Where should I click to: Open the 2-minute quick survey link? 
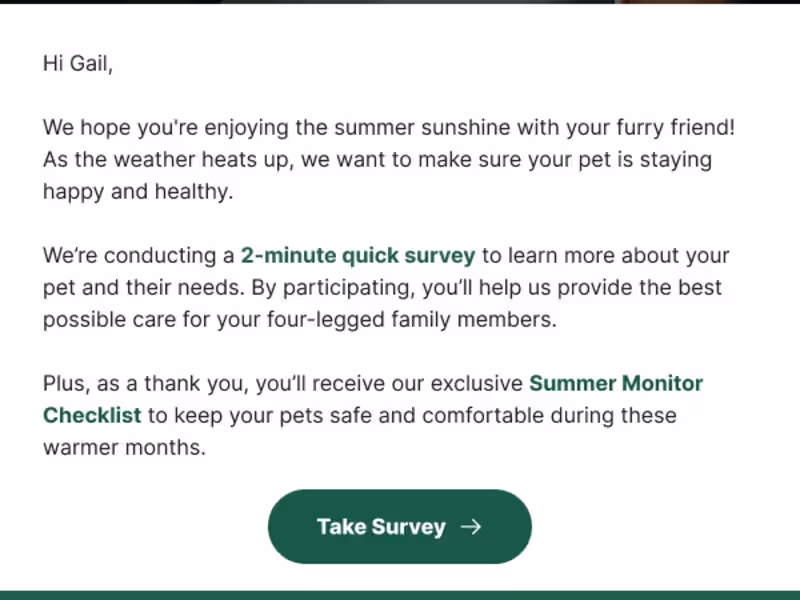pos(357,256)
